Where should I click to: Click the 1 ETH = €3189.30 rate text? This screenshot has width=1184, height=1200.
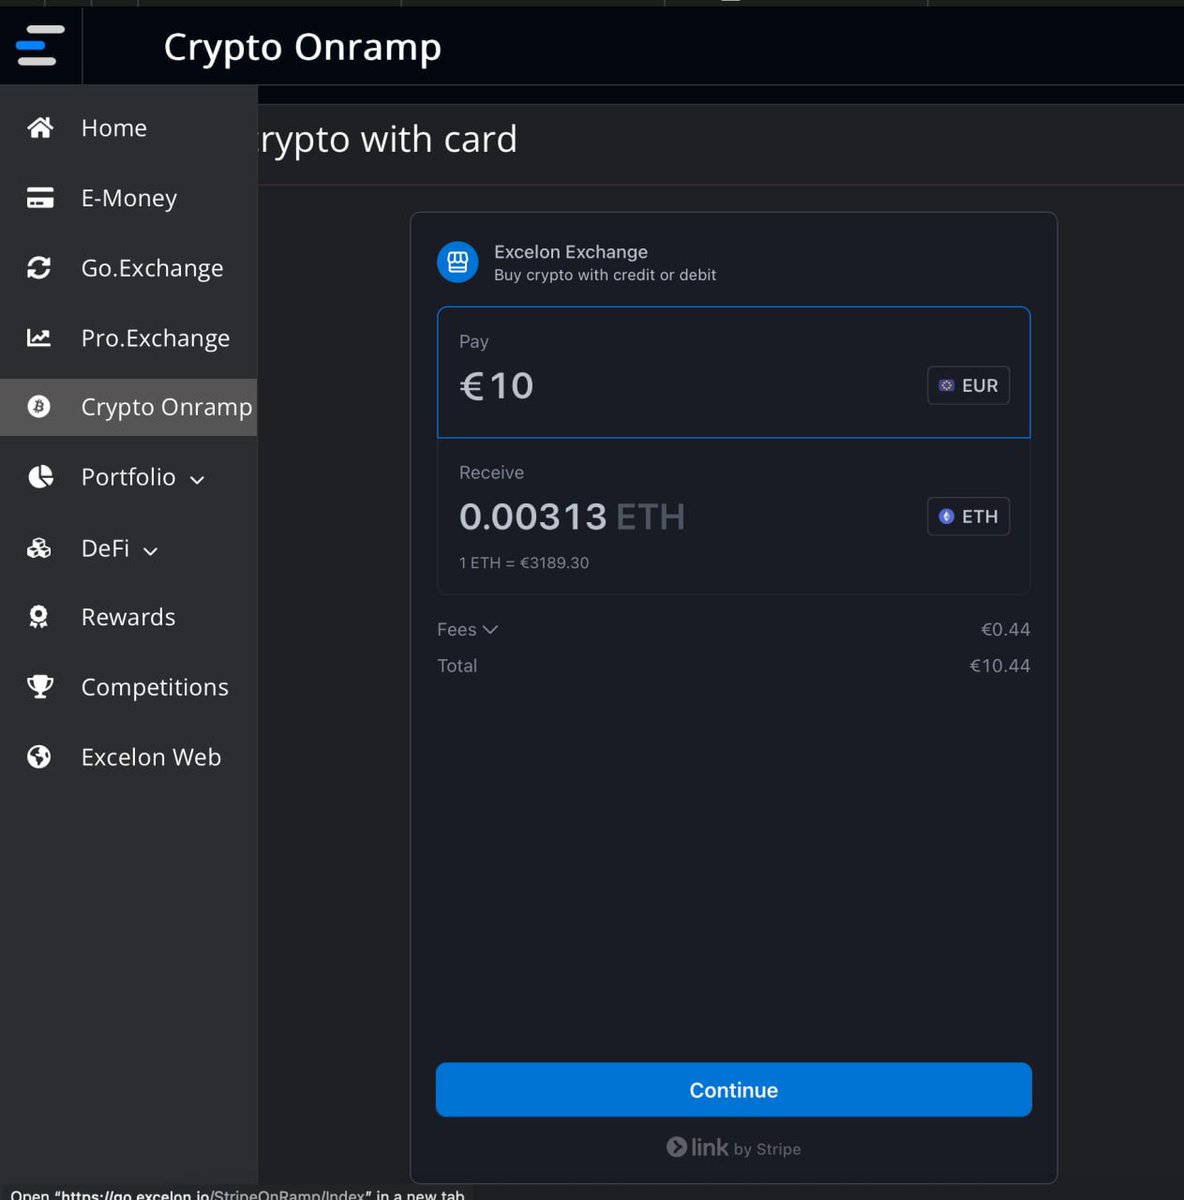(524, 563)
